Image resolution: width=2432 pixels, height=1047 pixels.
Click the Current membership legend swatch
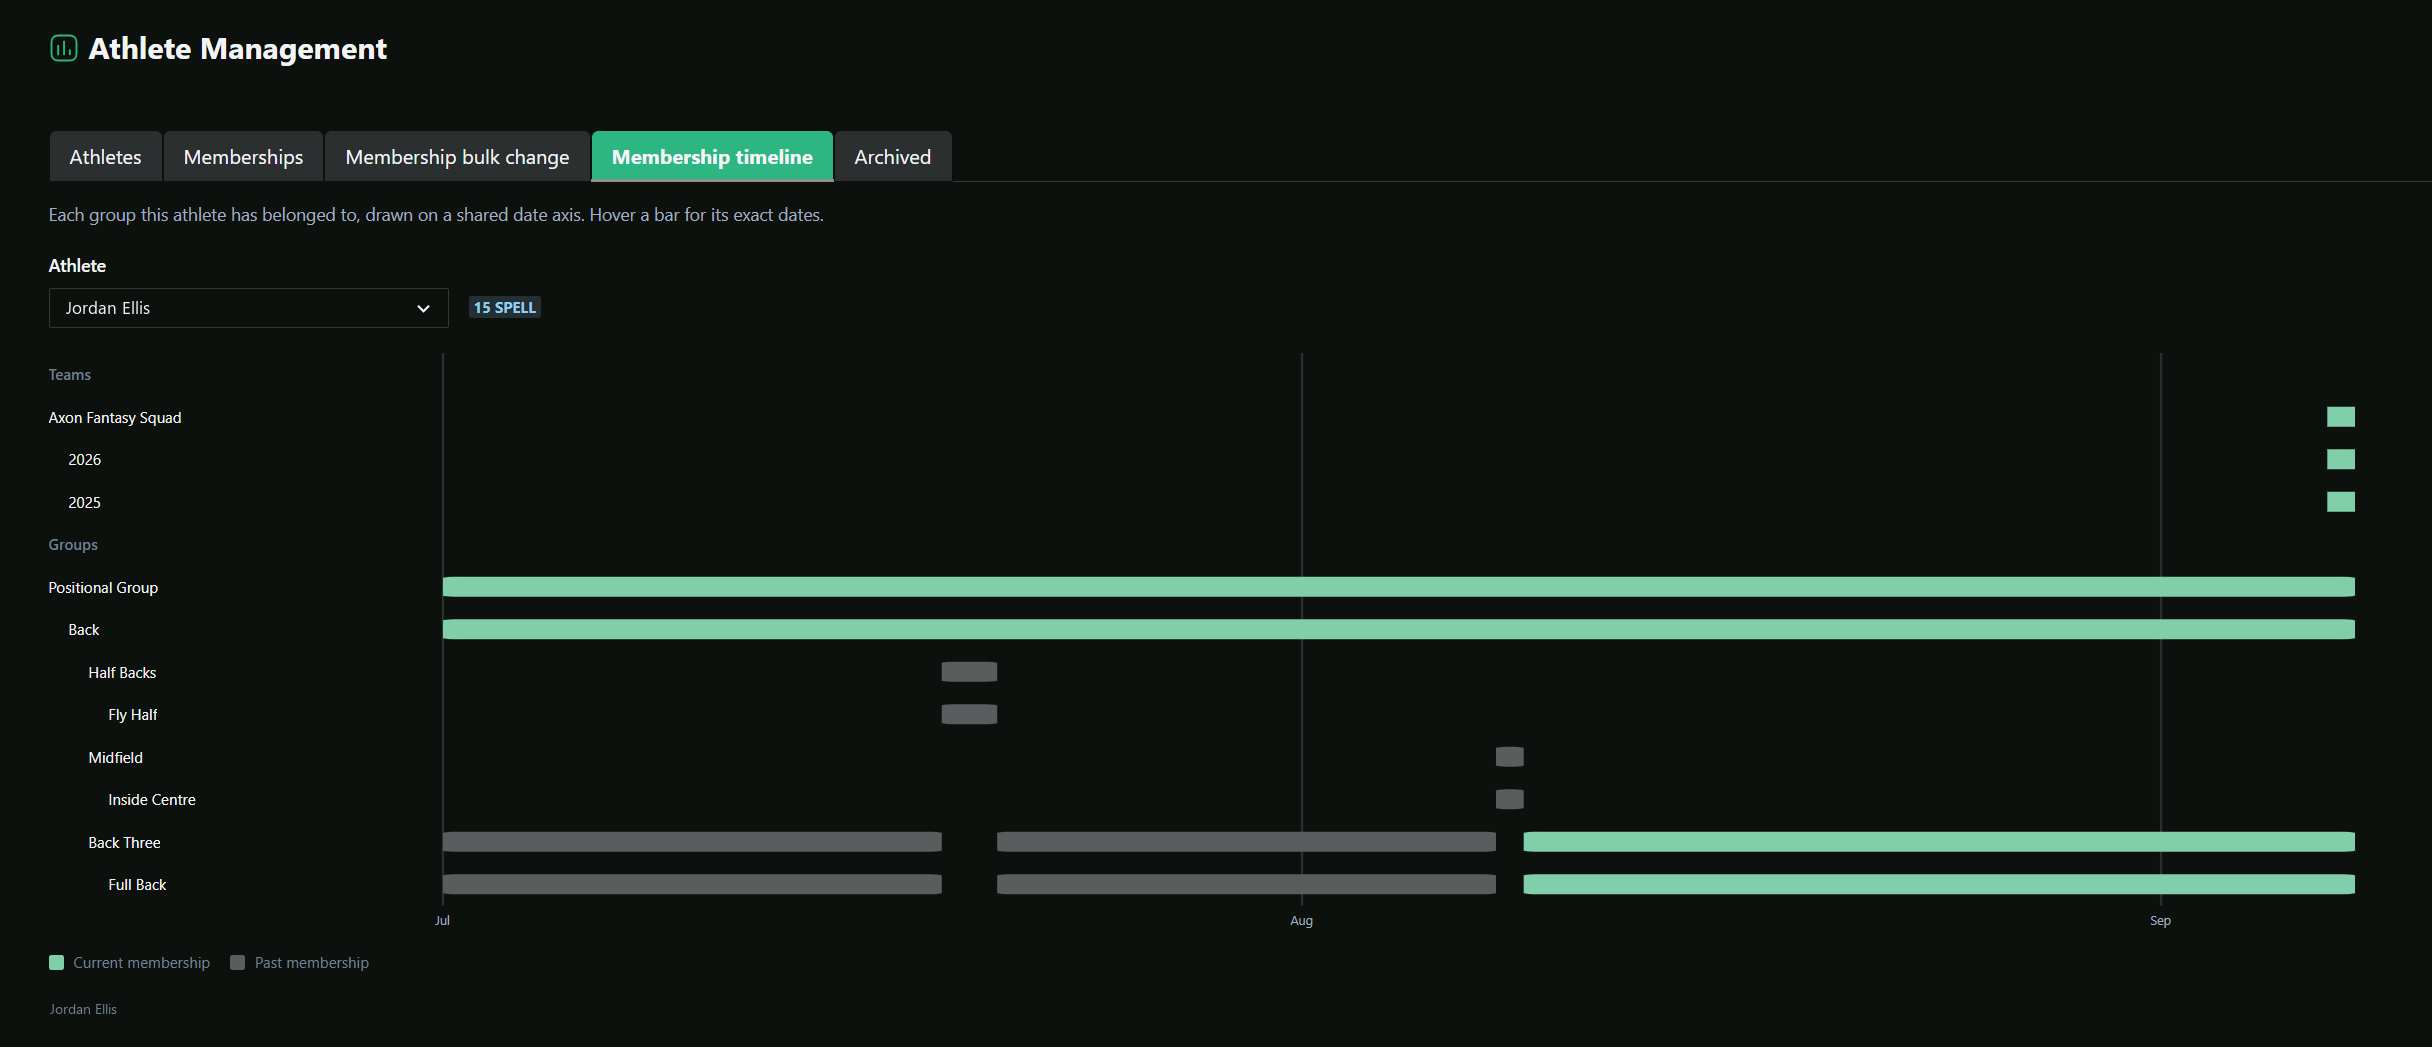56,962
